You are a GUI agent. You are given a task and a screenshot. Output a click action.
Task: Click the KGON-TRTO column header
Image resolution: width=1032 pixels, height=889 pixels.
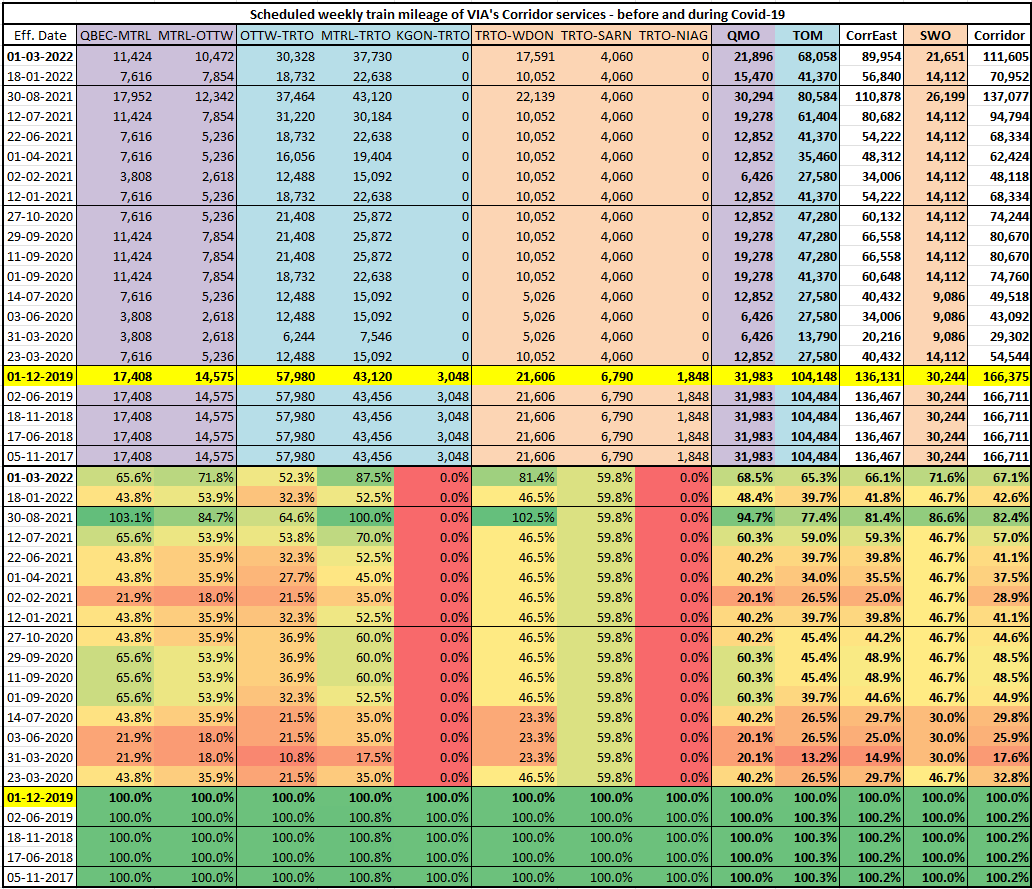(x=432, y=35)
